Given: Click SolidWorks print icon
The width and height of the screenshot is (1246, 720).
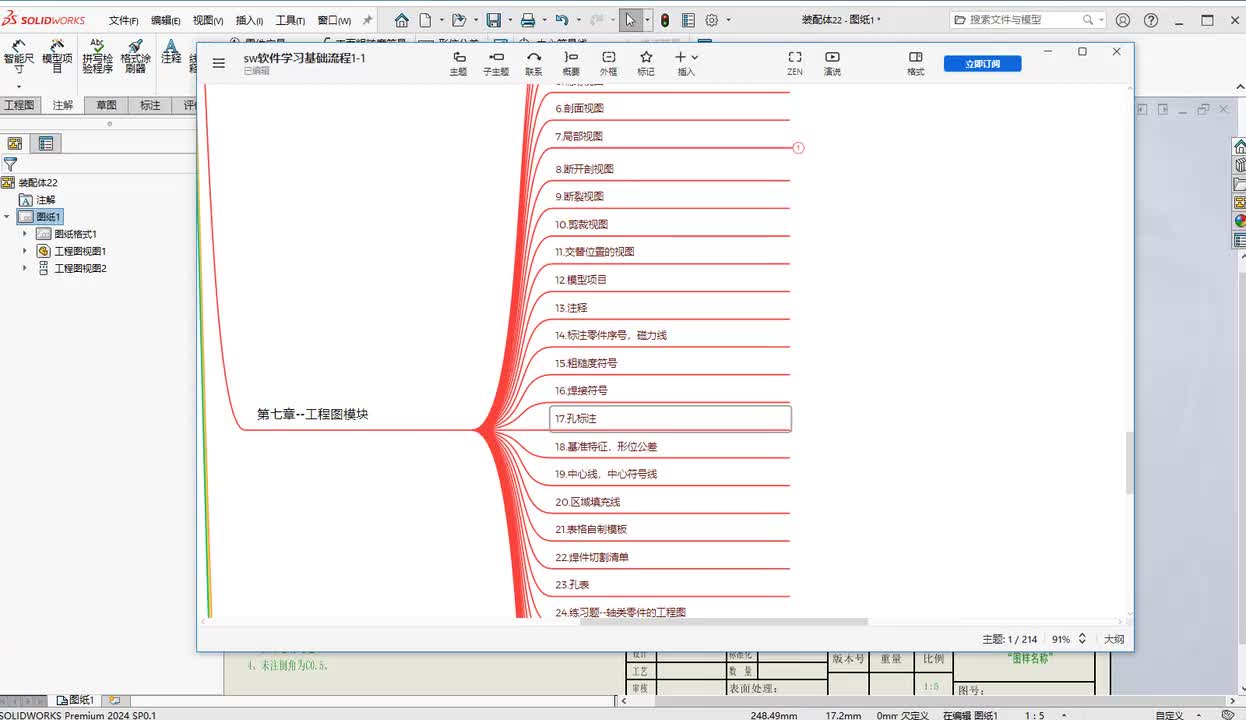Looking at the screenshot, I should 527,20.
